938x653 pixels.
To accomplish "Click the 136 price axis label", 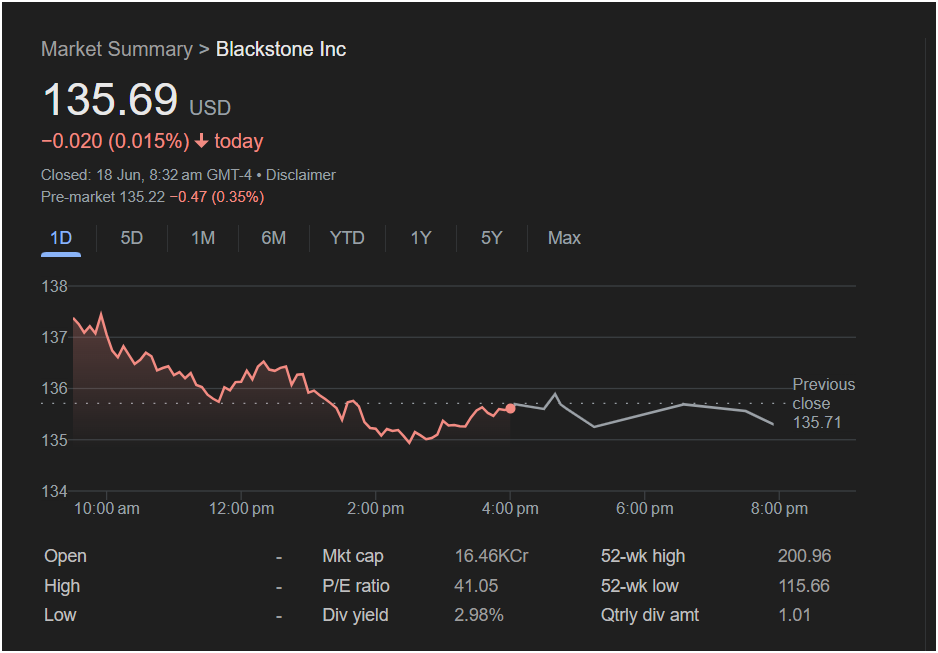I will click(54, 389).
